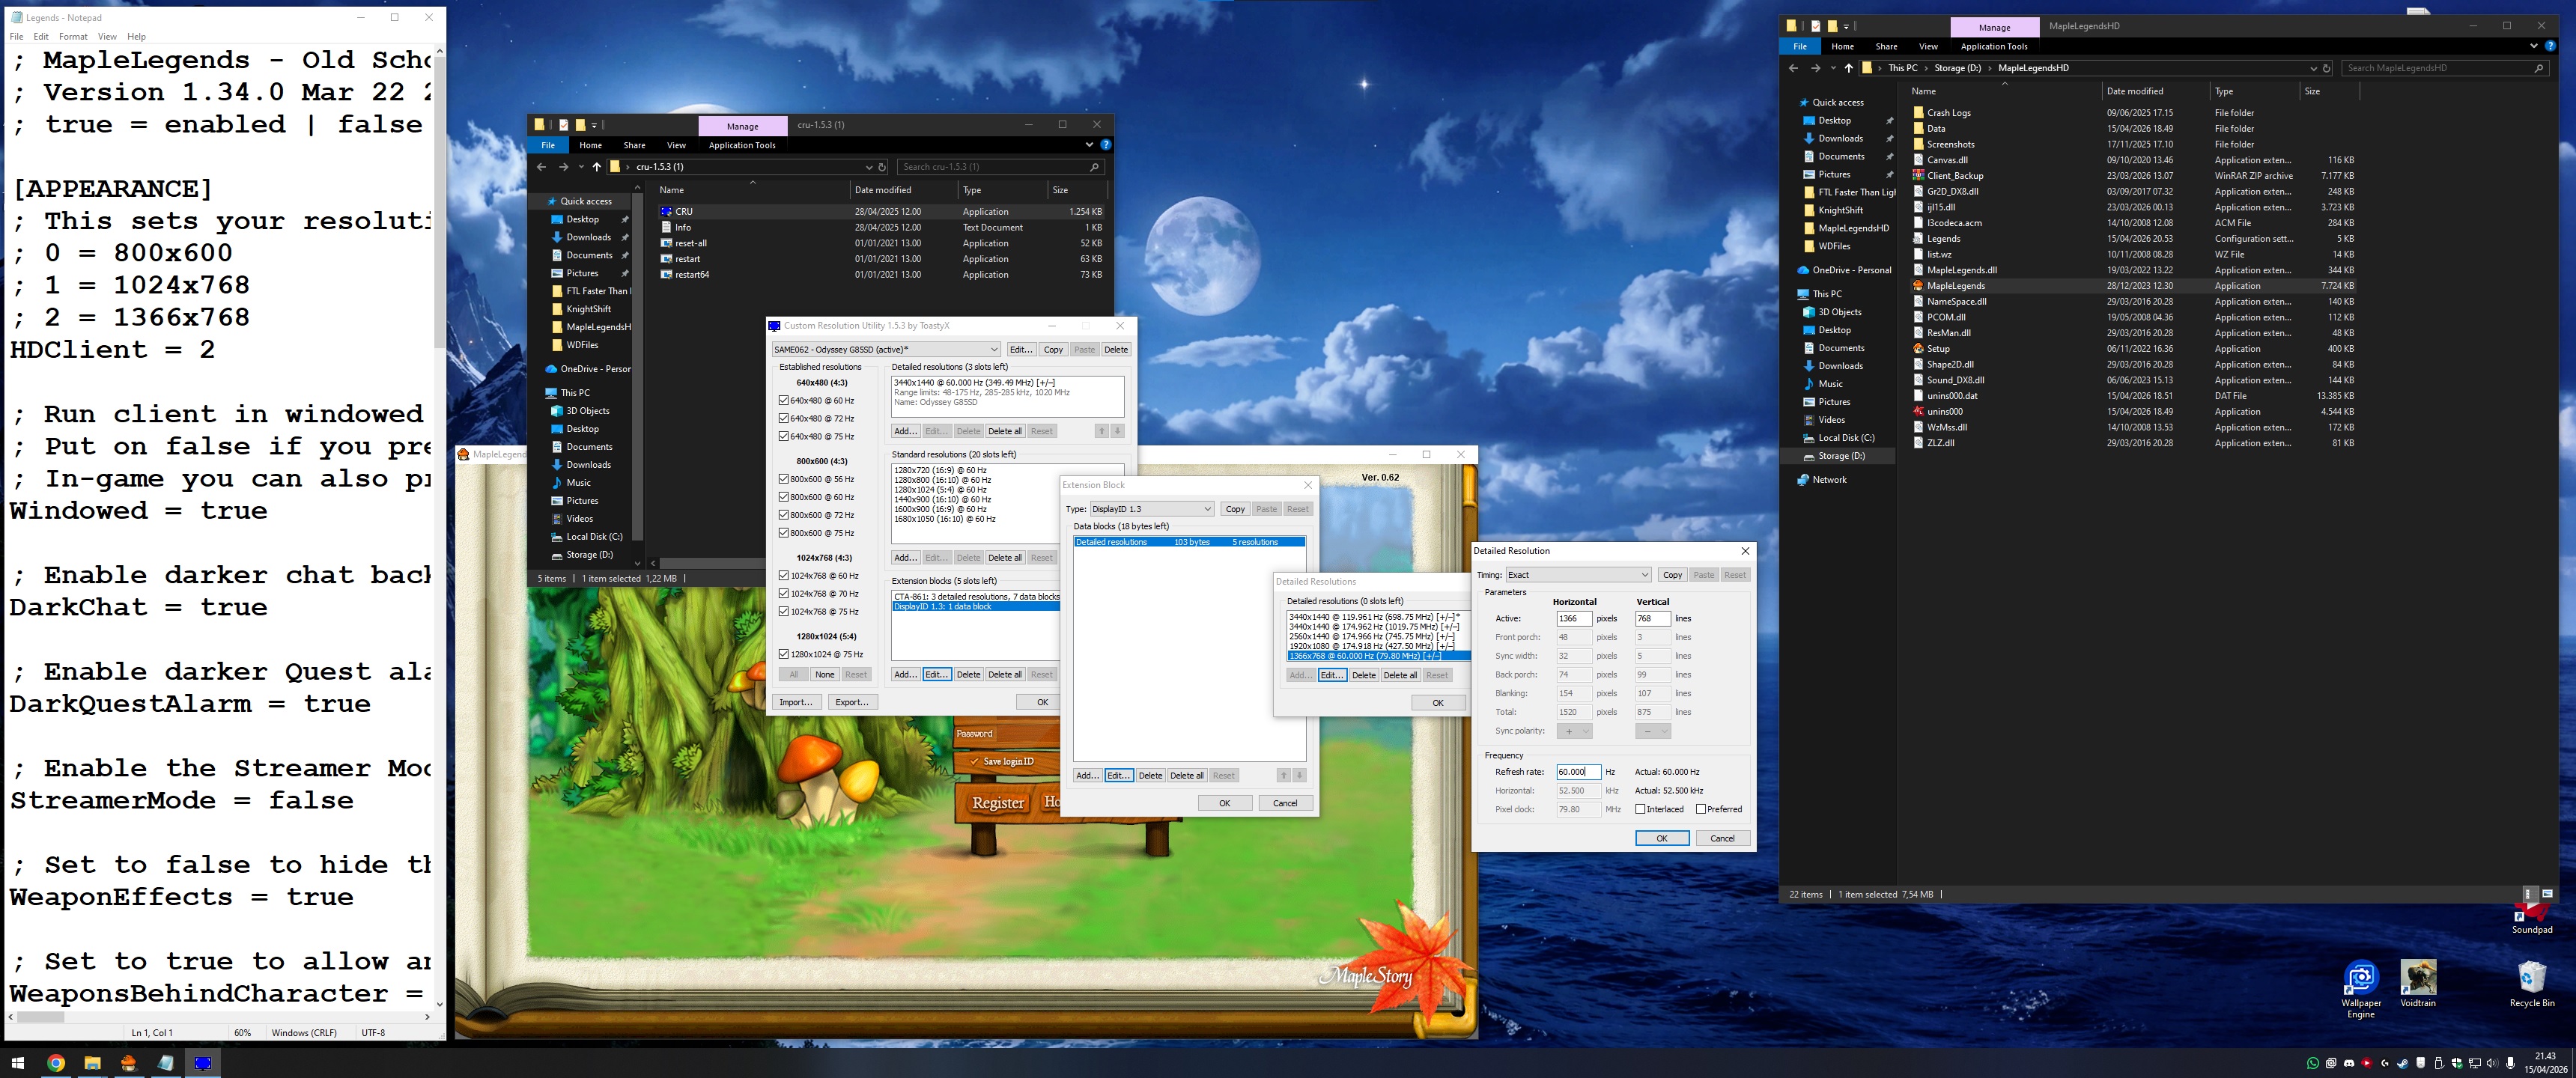Click Notepad horizontal scrollbar thumb

(41, 1017)
